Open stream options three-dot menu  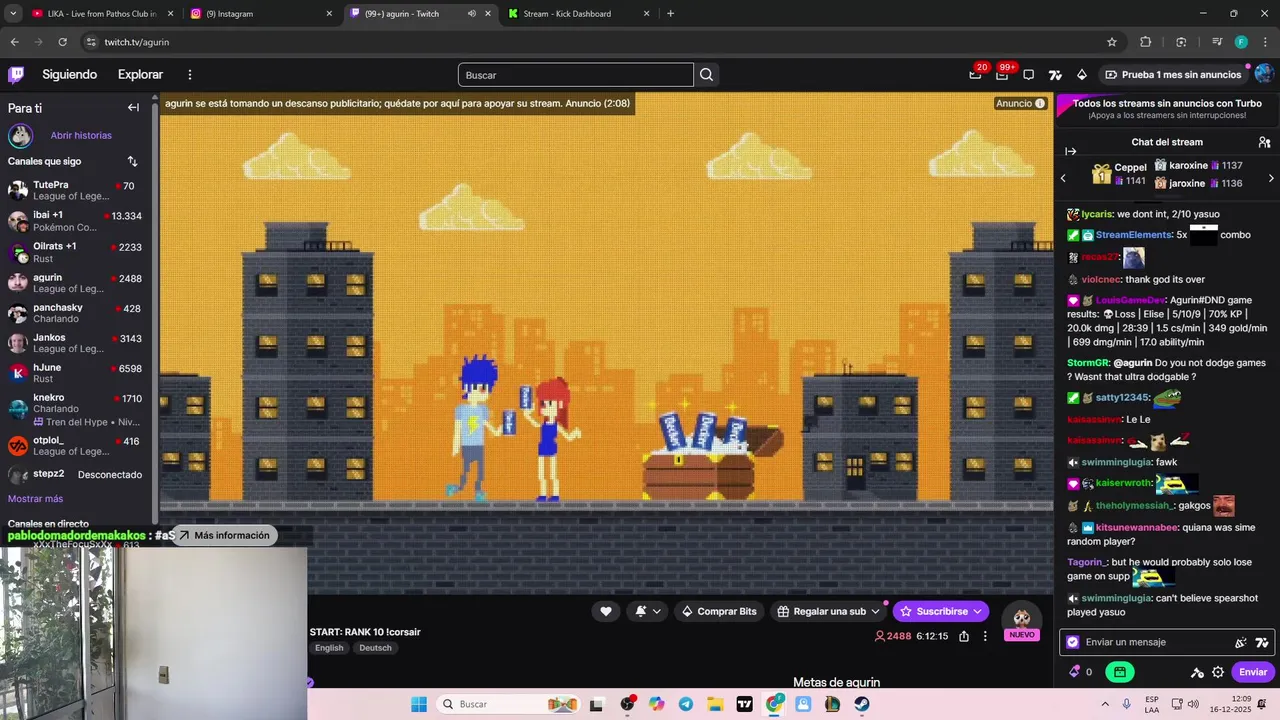pyautogui.click(x=985, y=636)
